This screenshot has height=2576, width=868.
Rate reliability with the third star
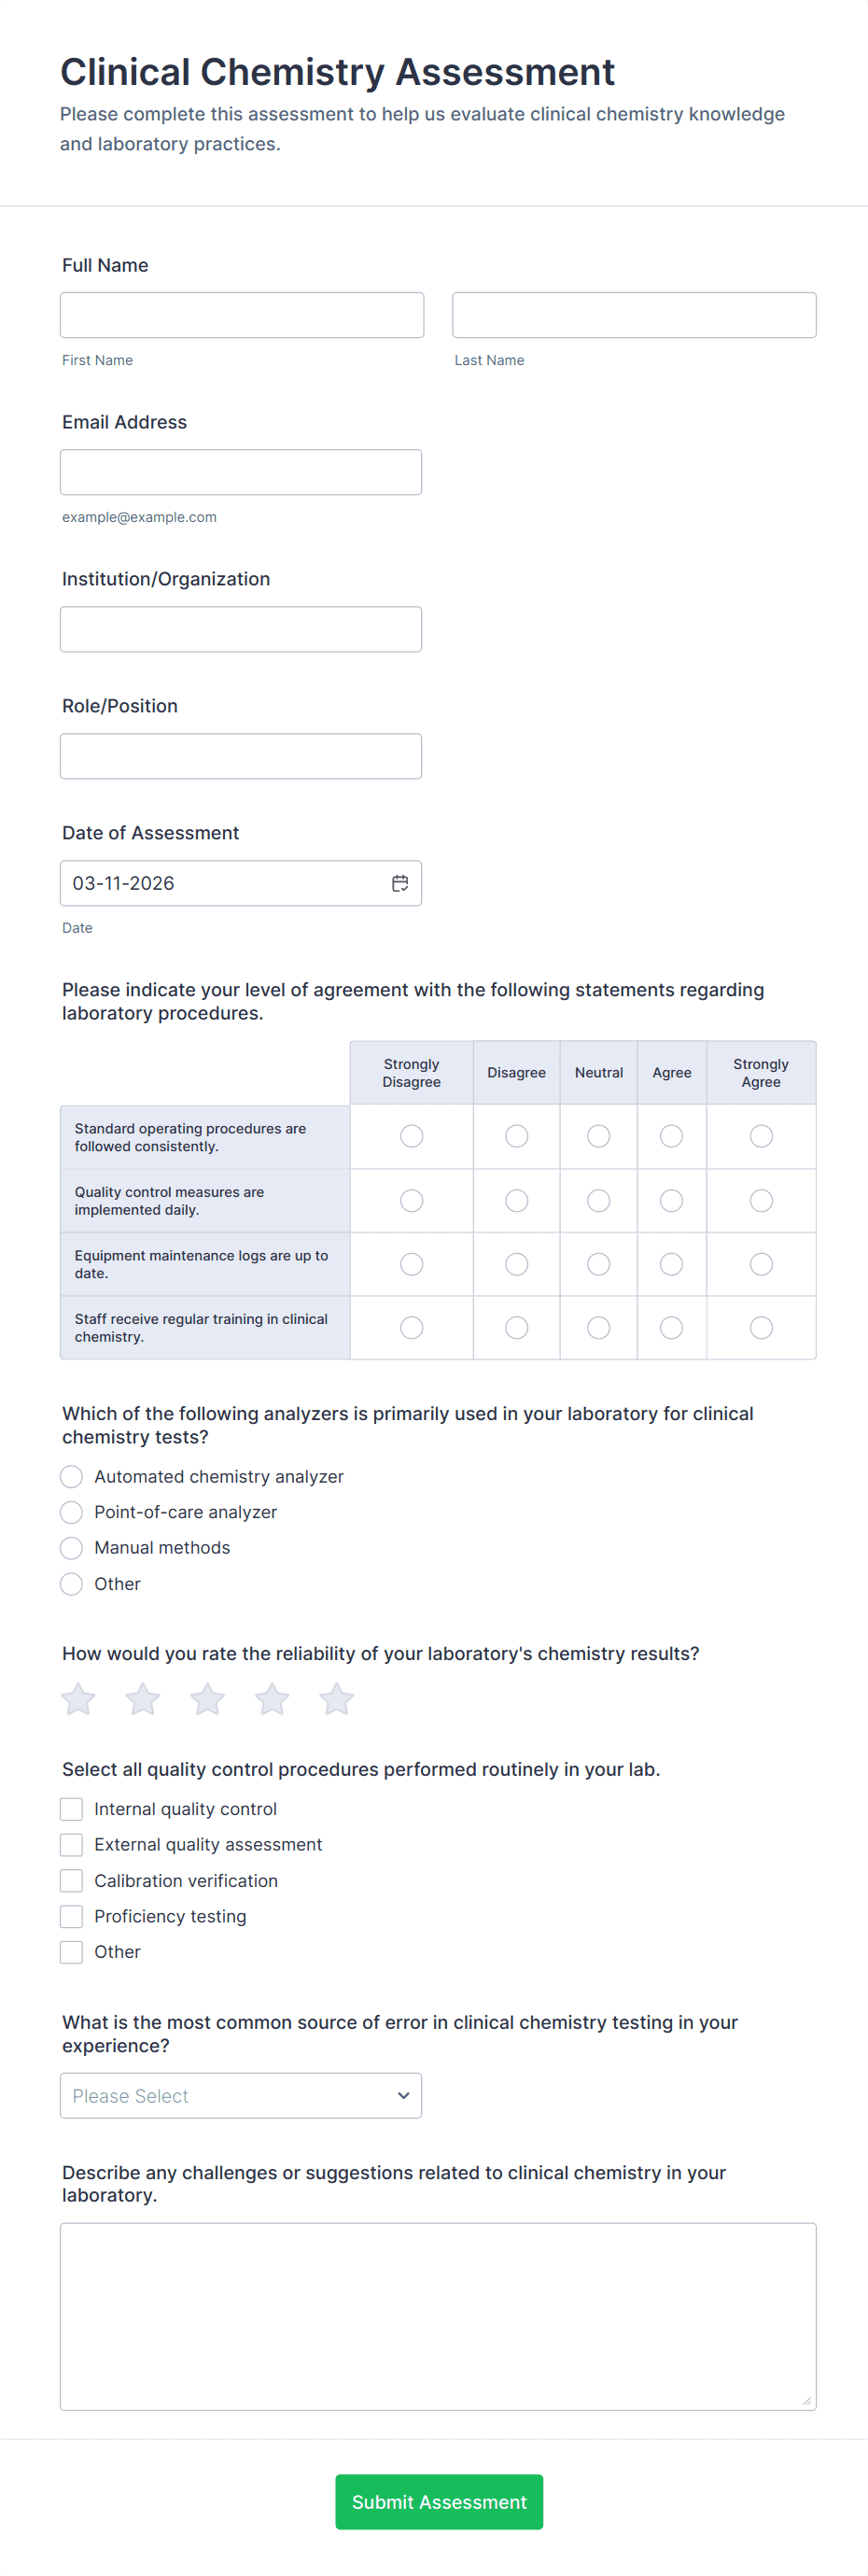coord(207,1699)
